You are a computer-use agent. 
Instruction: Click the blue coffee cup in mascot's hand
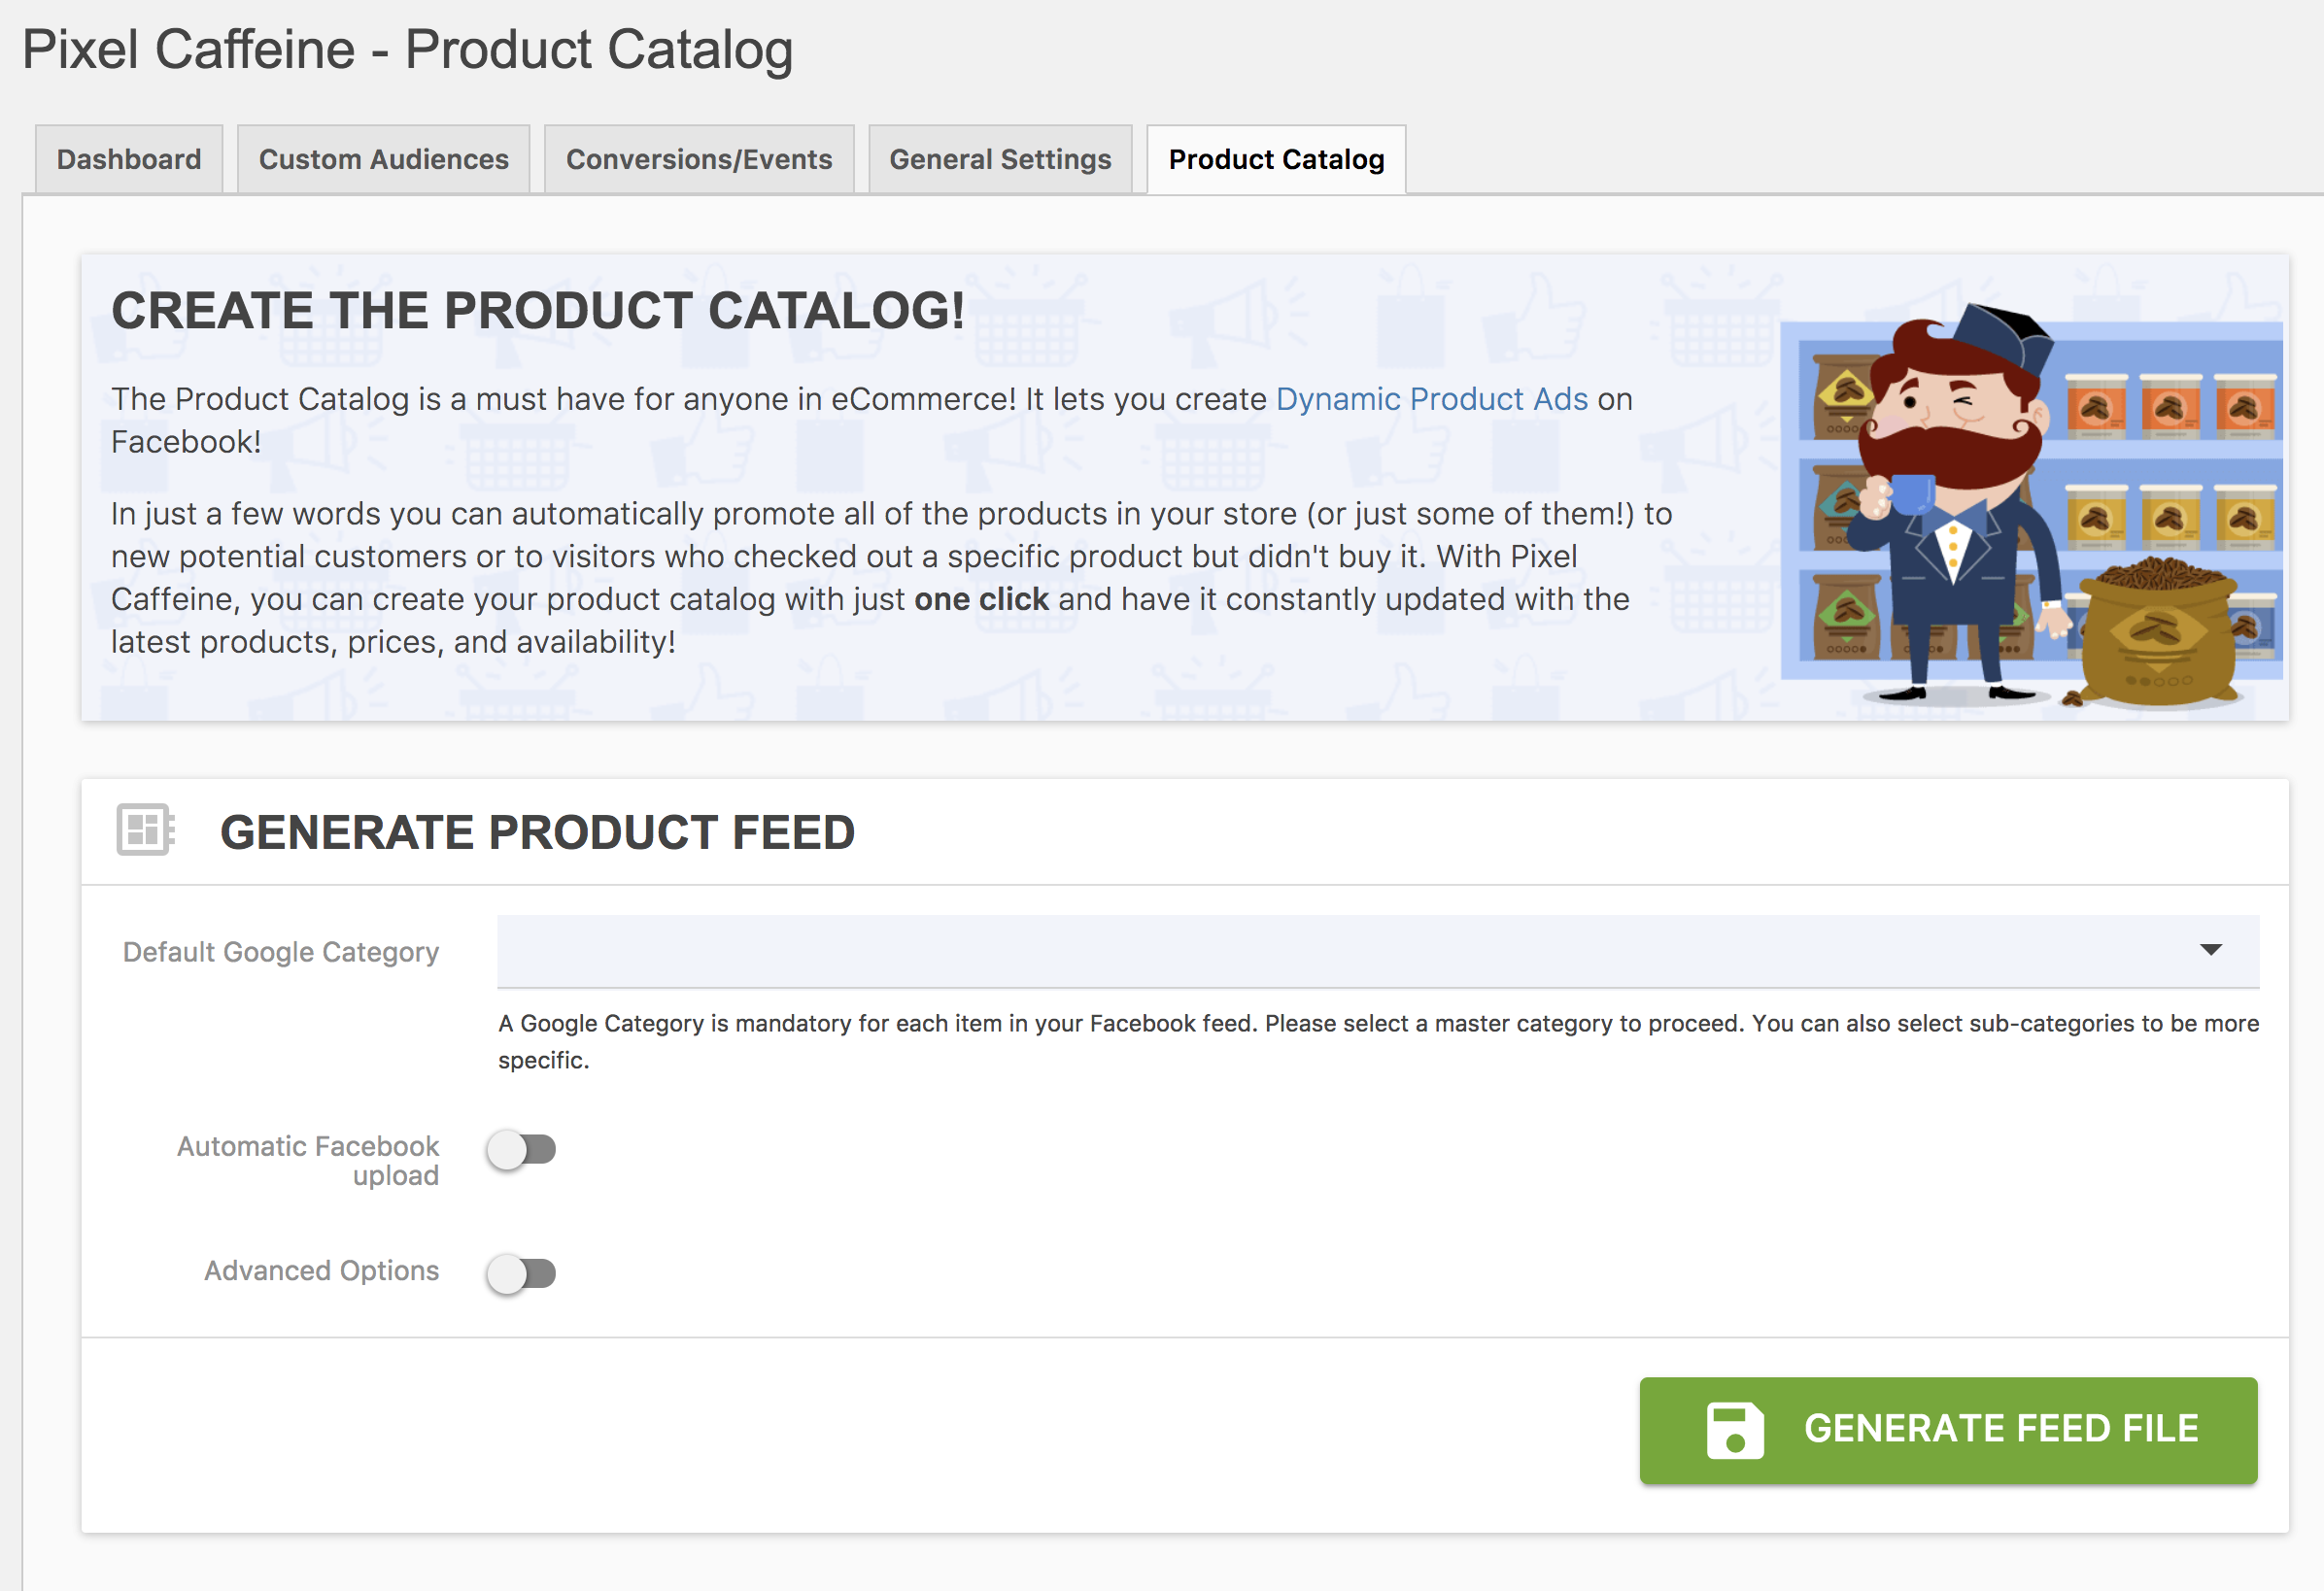coord(1911,493)
